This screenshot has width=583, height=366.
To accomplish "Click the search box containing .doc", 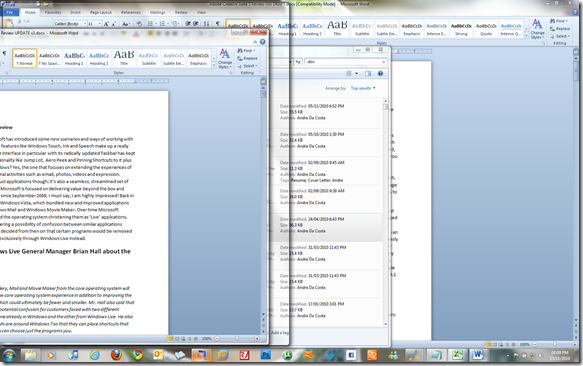I will click(x=346, y=62).
